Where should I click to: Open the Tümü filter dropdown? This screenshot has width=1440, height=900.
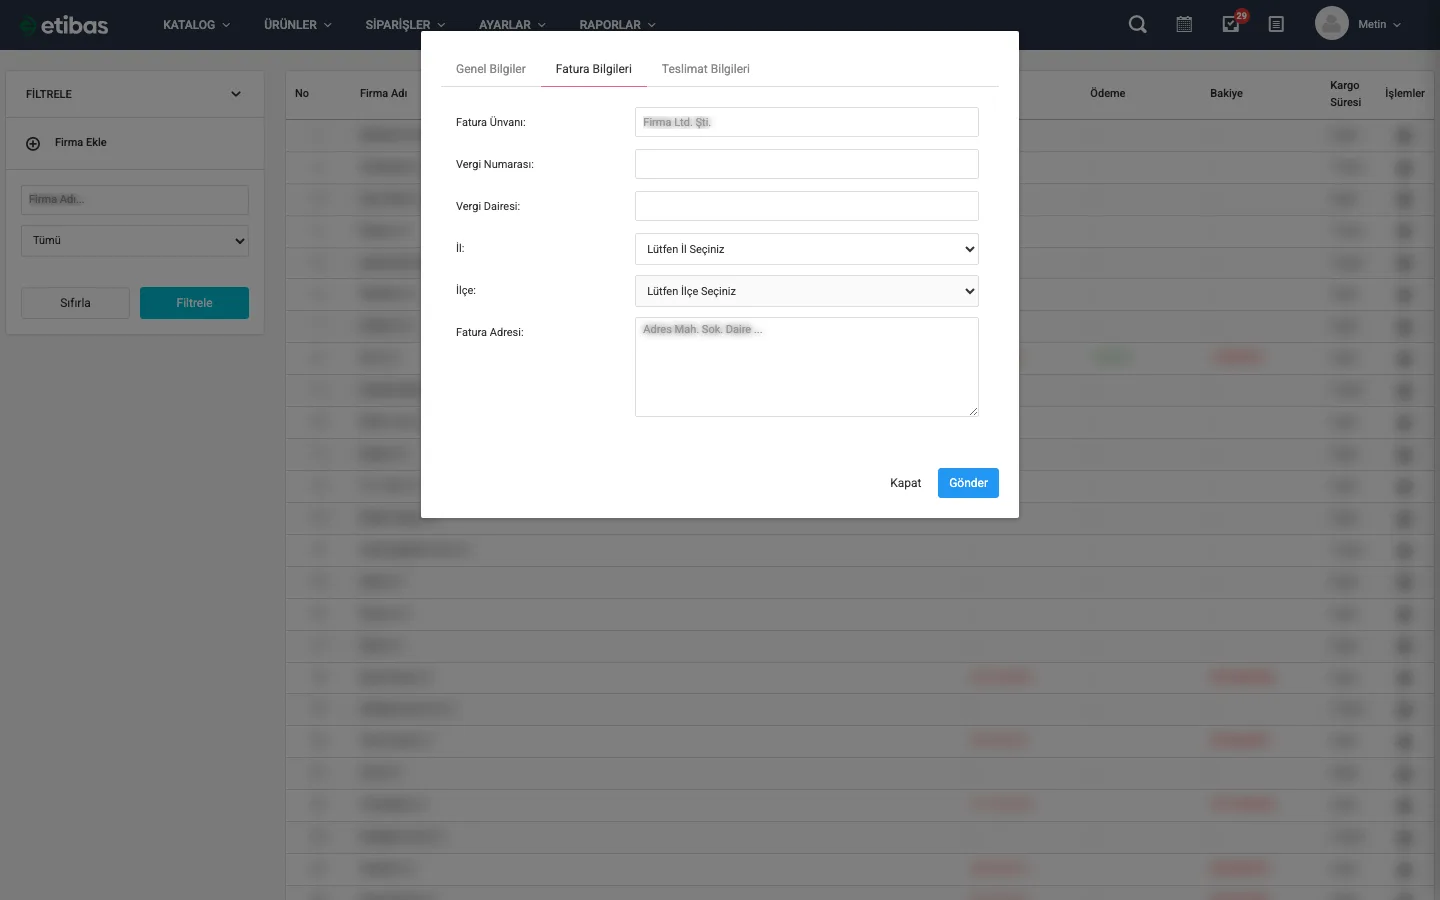click(135, 241)
